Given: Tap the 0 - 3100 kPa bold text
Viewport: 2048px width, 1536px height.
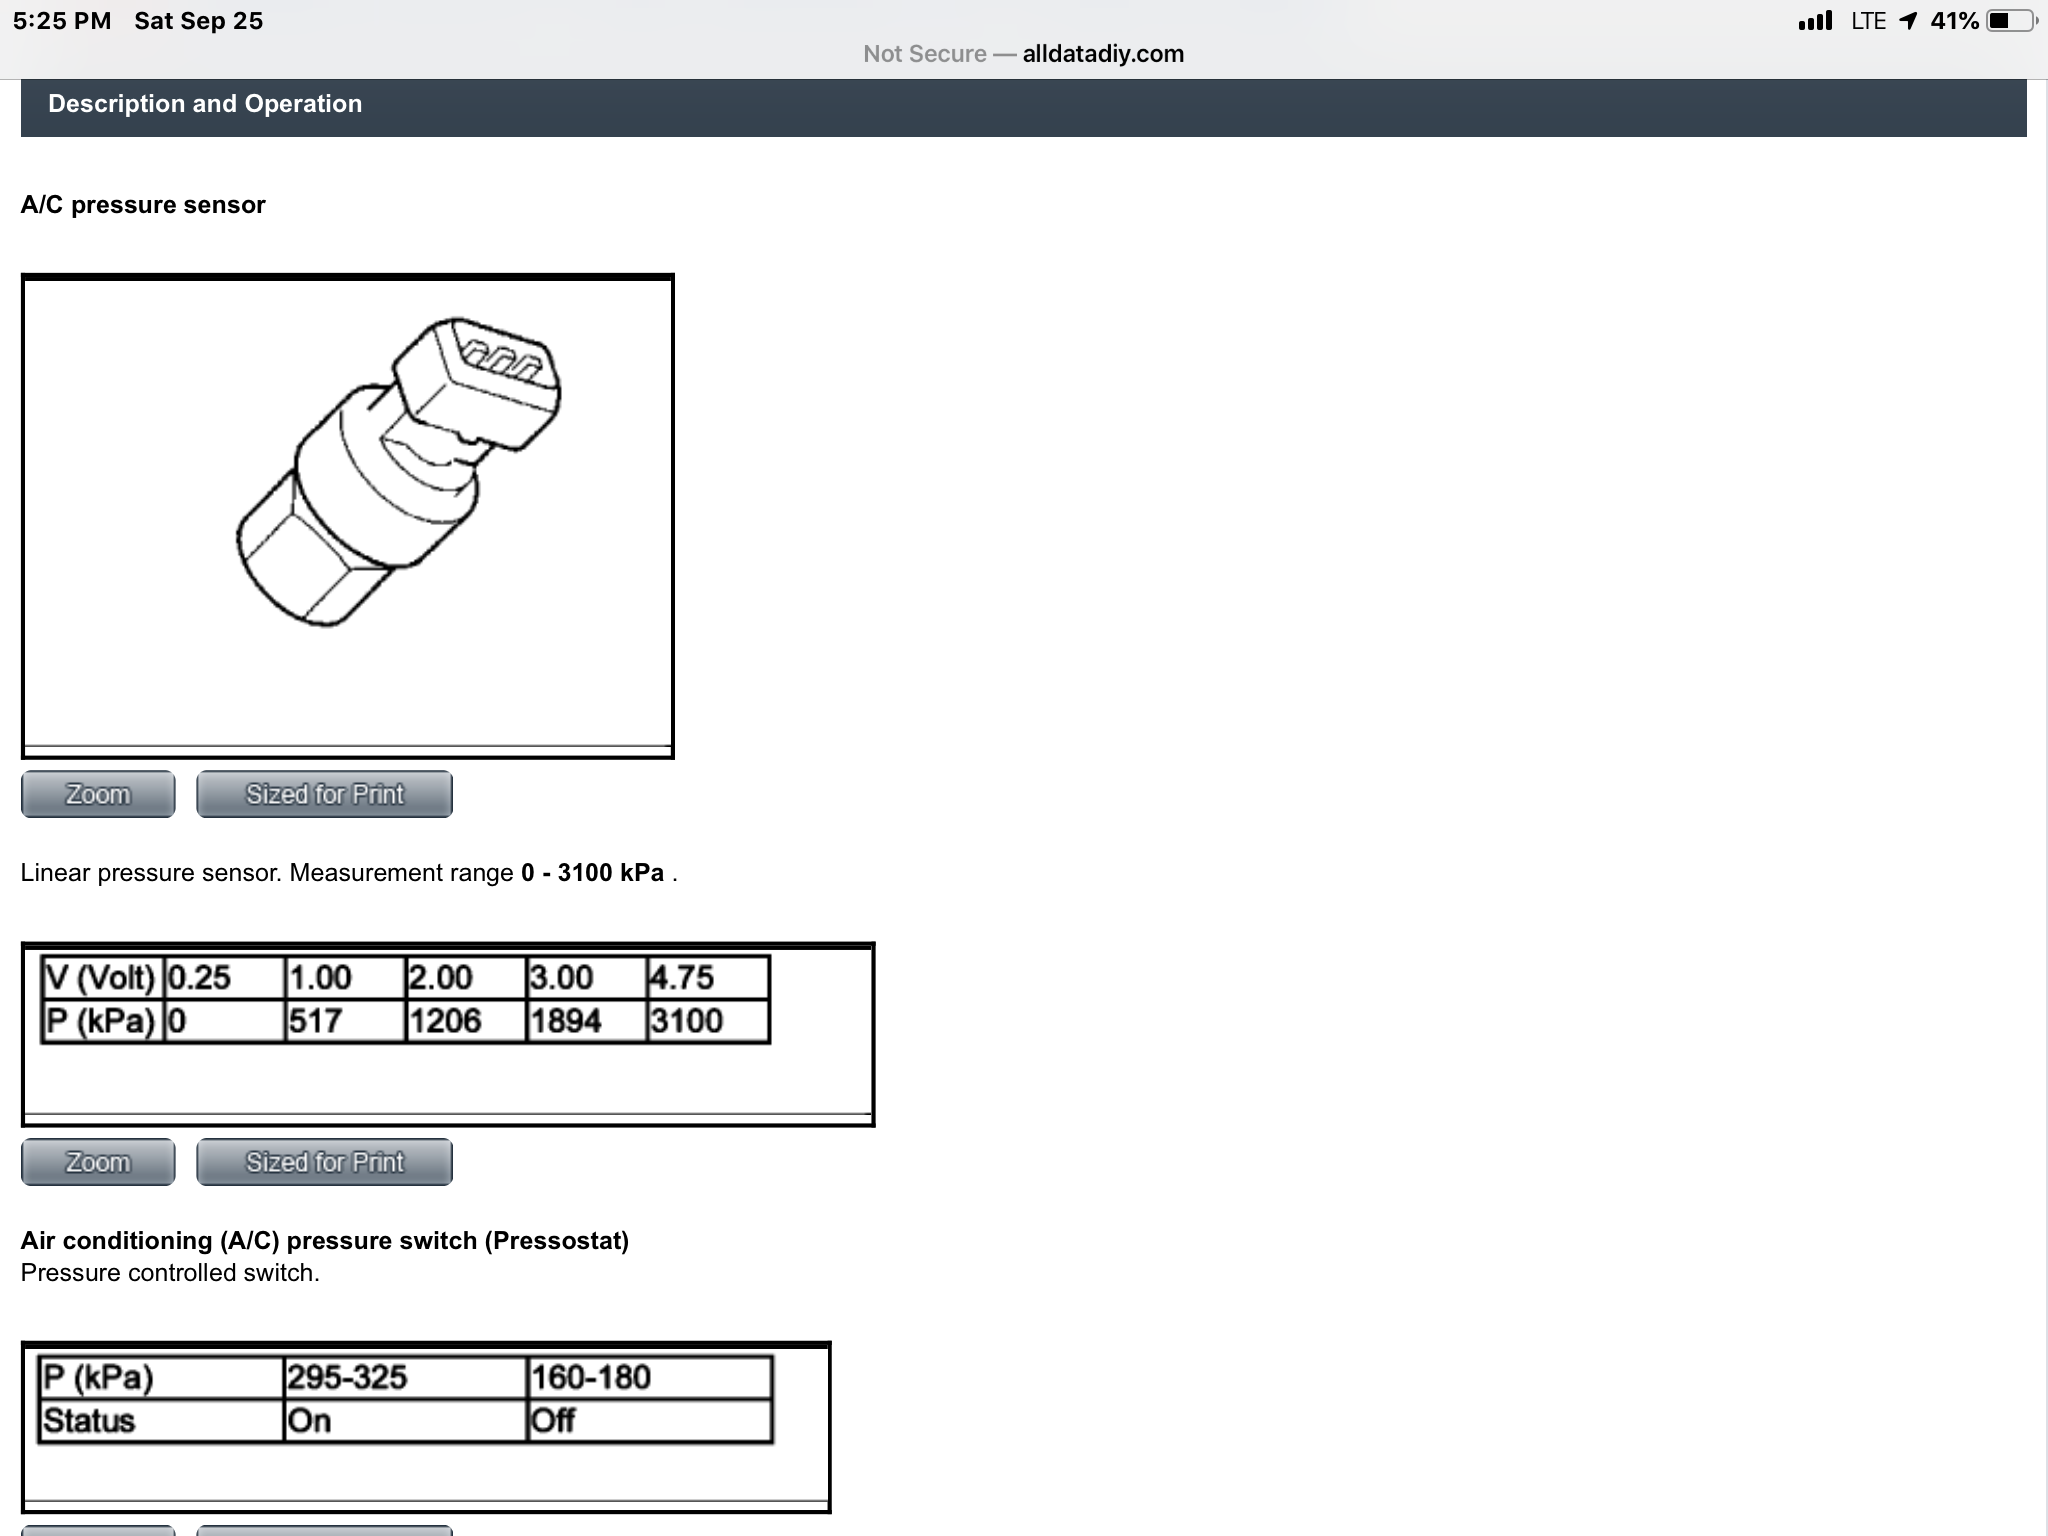Looking at the screenshot, I should [x=592, y=873].
